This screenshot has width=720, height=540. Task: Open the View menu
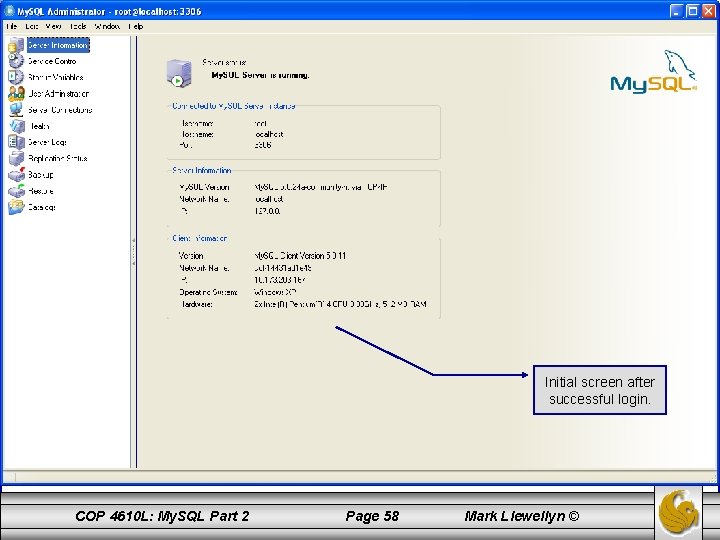[x=53, y=27]
